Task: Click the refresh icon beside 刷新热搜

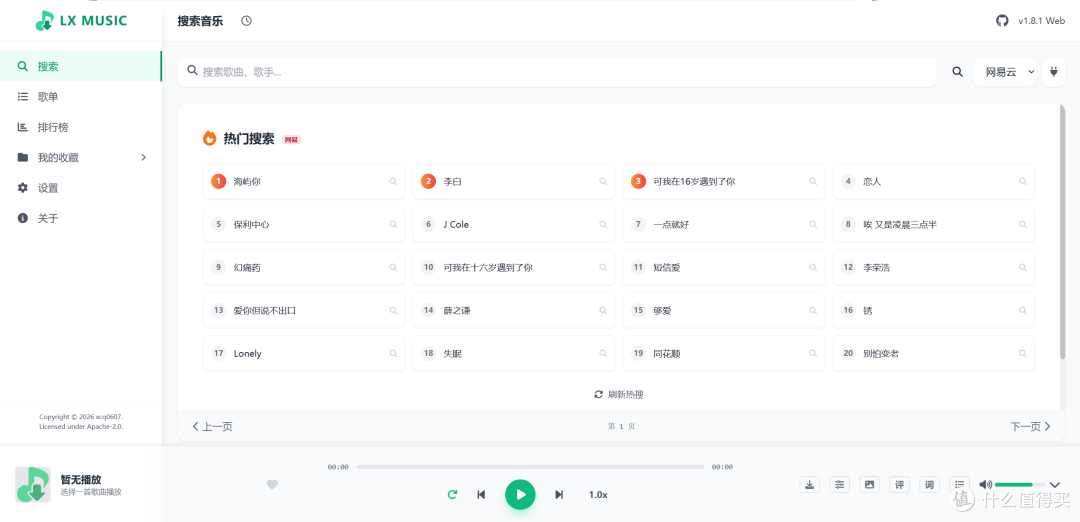Action: click(599, 395)
